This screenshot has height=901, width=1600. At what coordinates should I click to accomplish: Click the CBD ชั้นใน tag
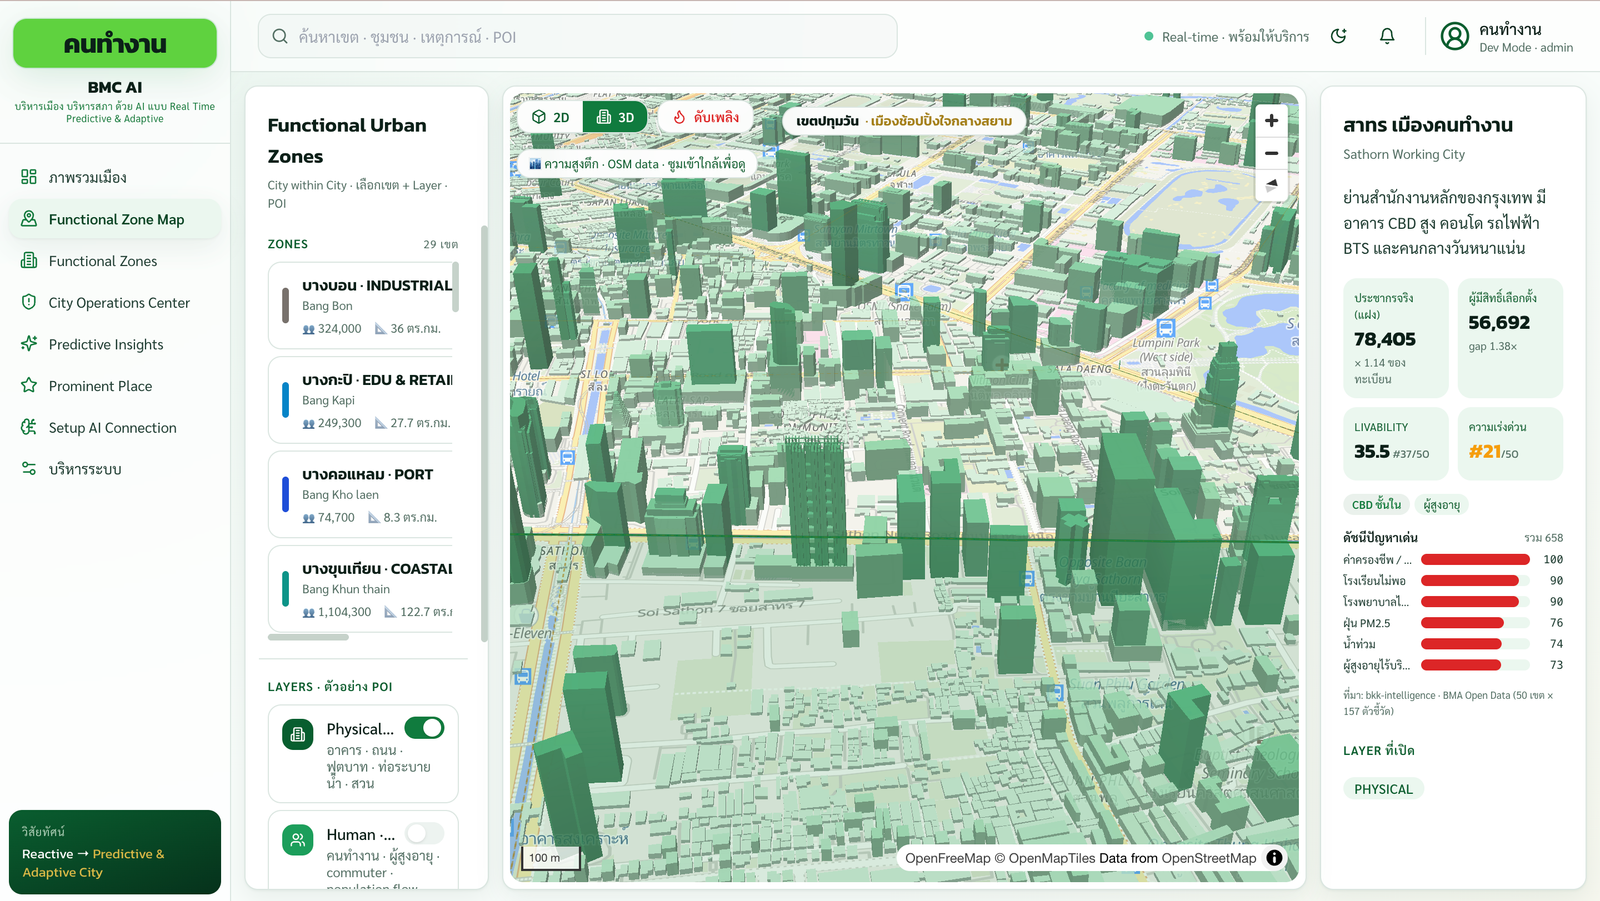1376,505
